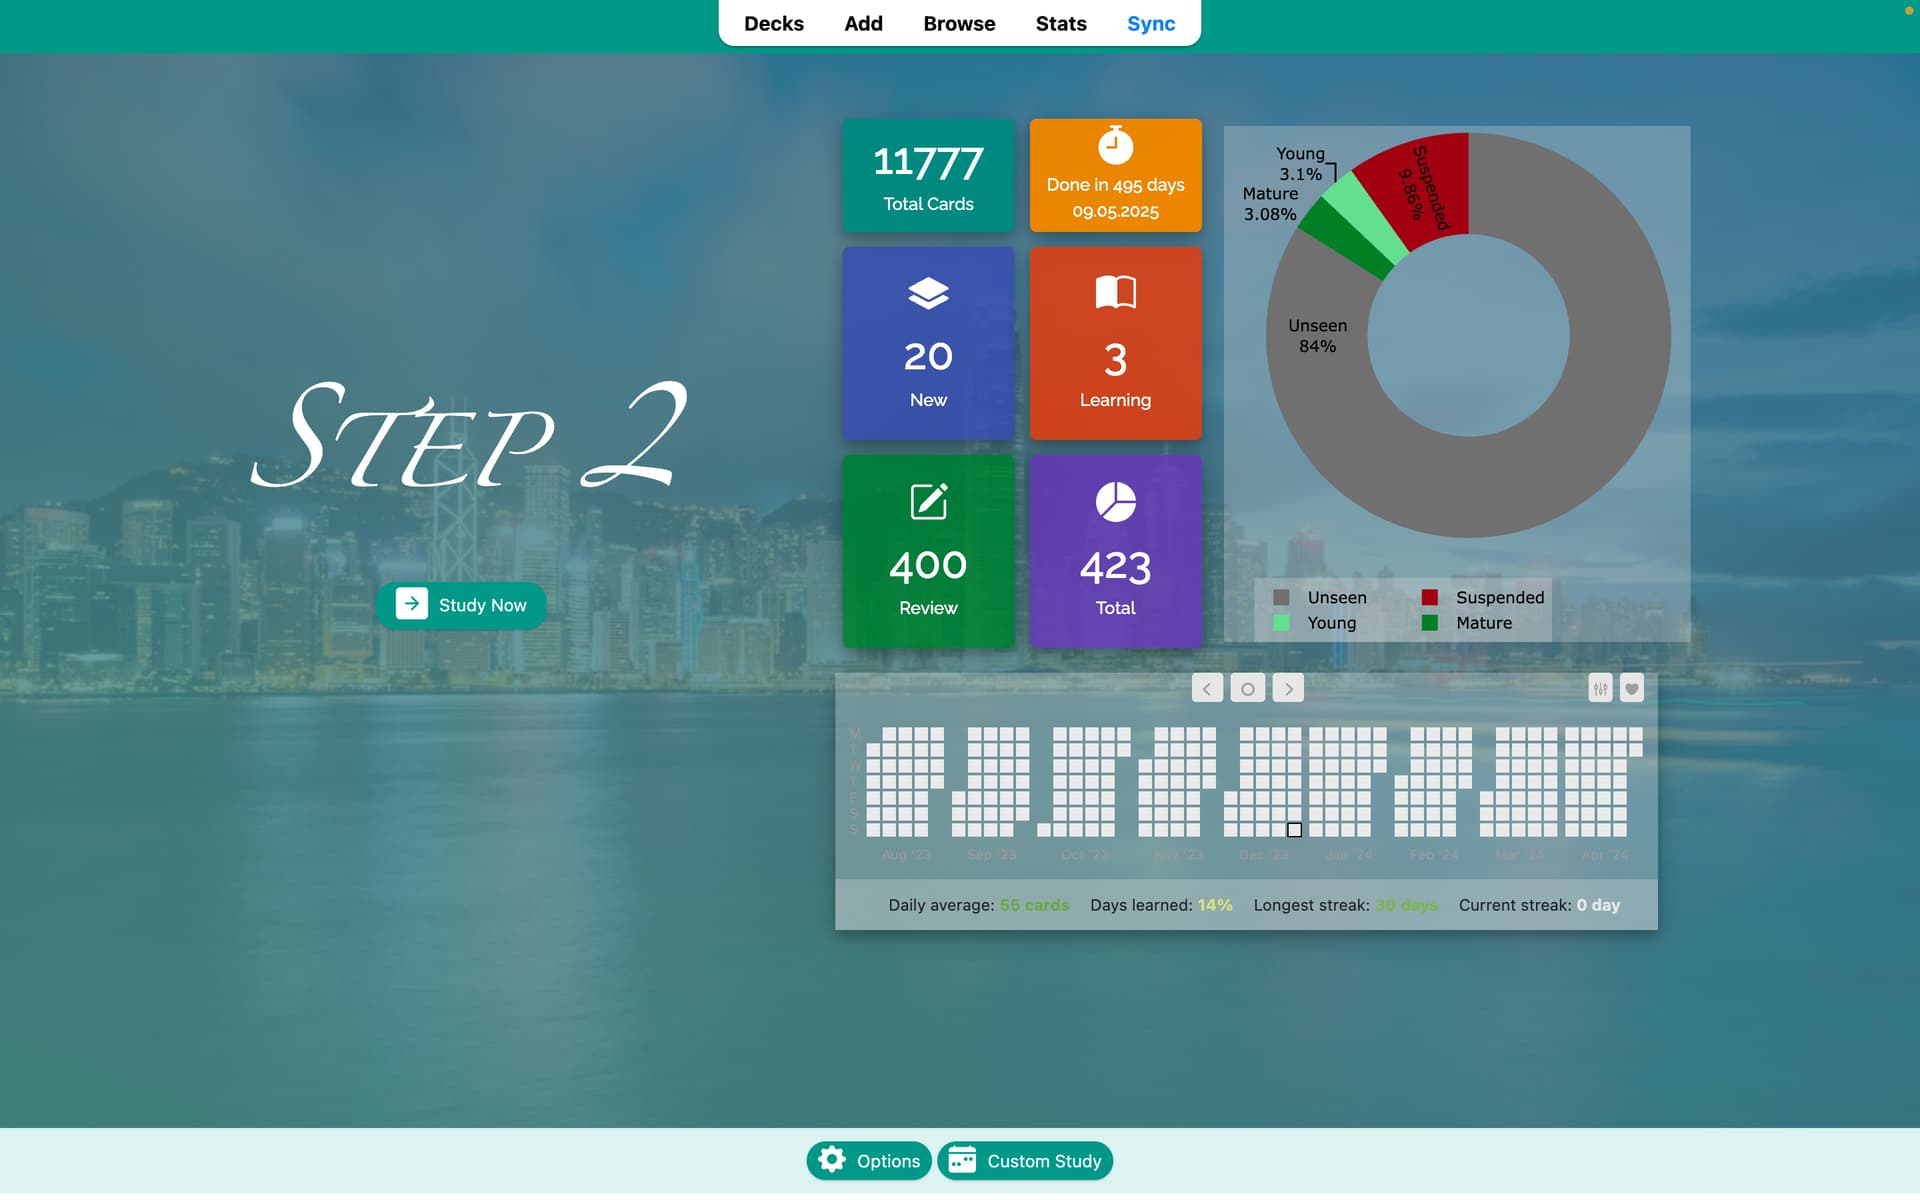The image size is (1920, 1200).
Task: Click the light green Young legend swatch
Action: [1281, 623]
